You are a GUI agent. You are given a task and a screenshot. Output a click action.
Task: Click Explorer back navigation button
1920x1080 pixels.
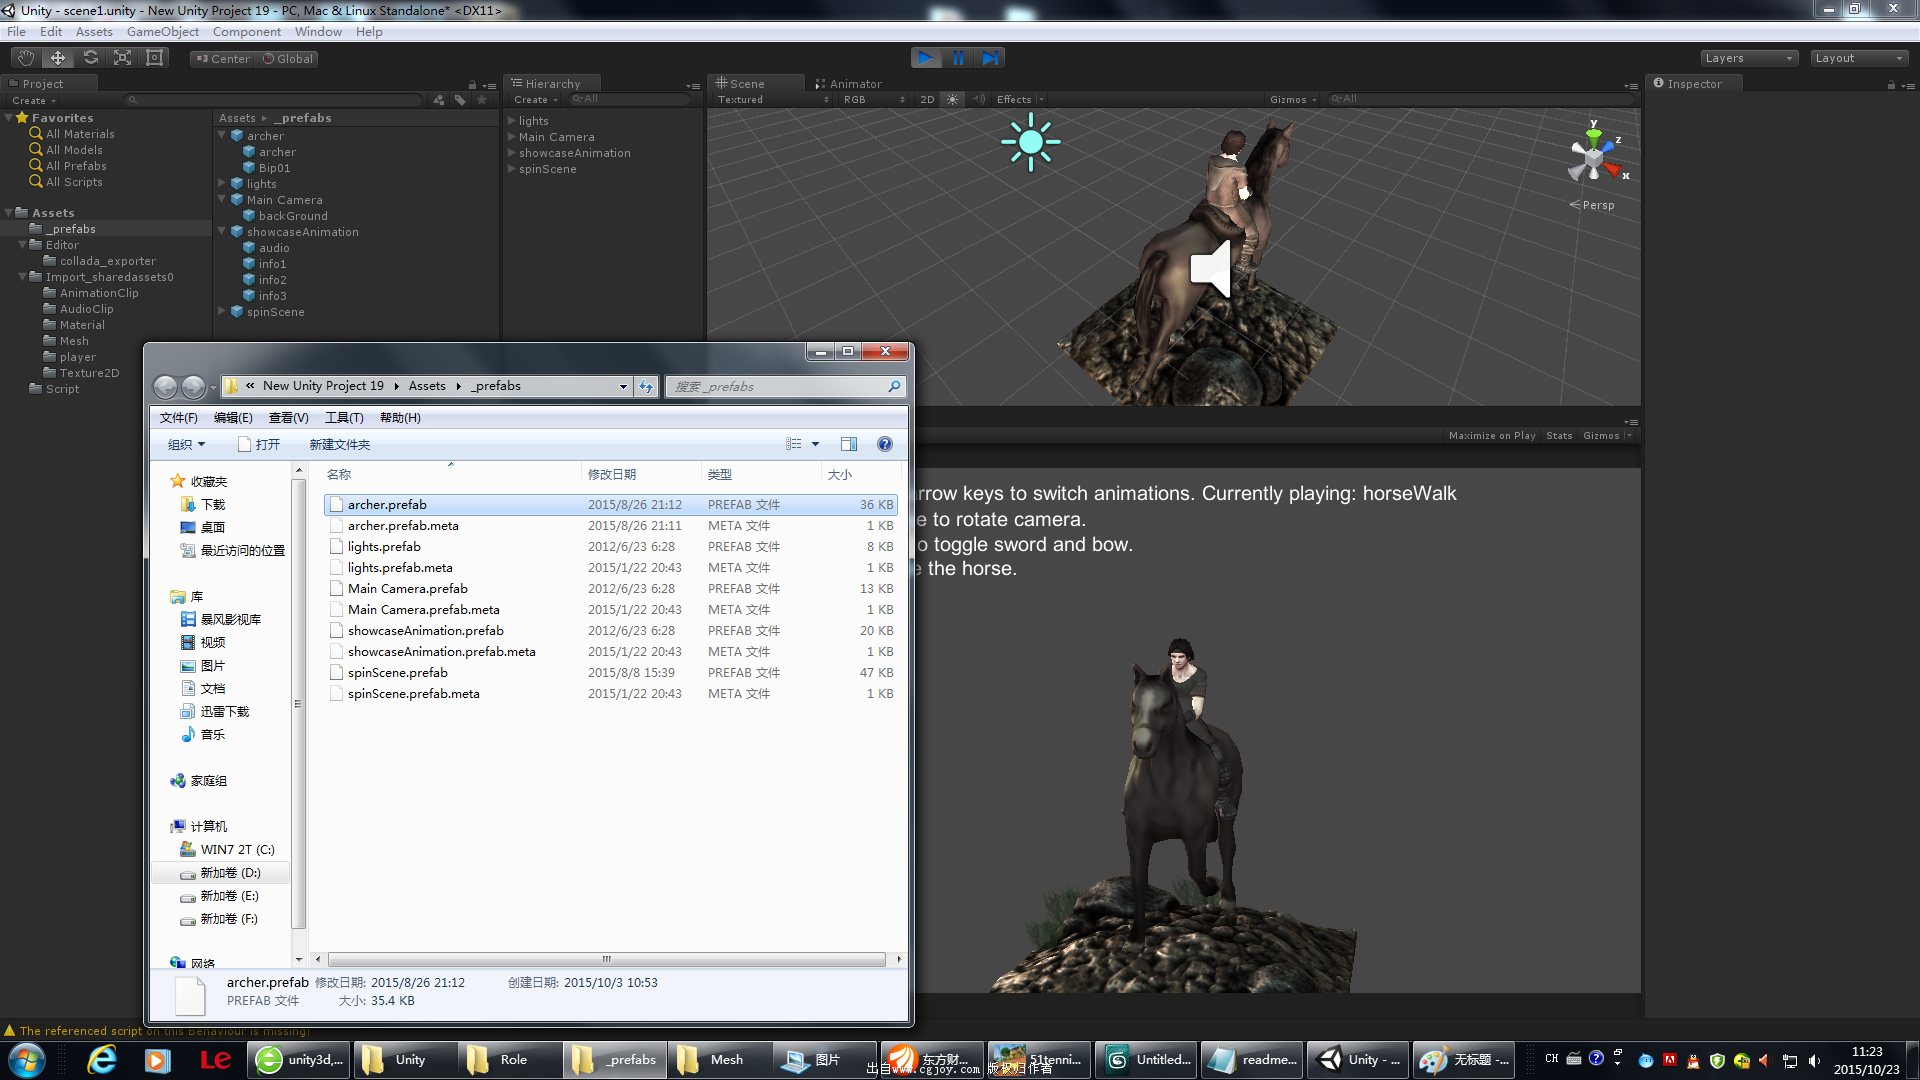(x=166, y=386)
